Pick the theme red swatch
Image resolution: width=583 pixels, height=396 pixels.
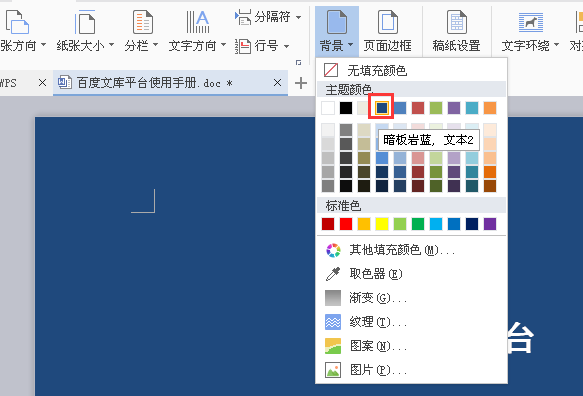point(418,108)
